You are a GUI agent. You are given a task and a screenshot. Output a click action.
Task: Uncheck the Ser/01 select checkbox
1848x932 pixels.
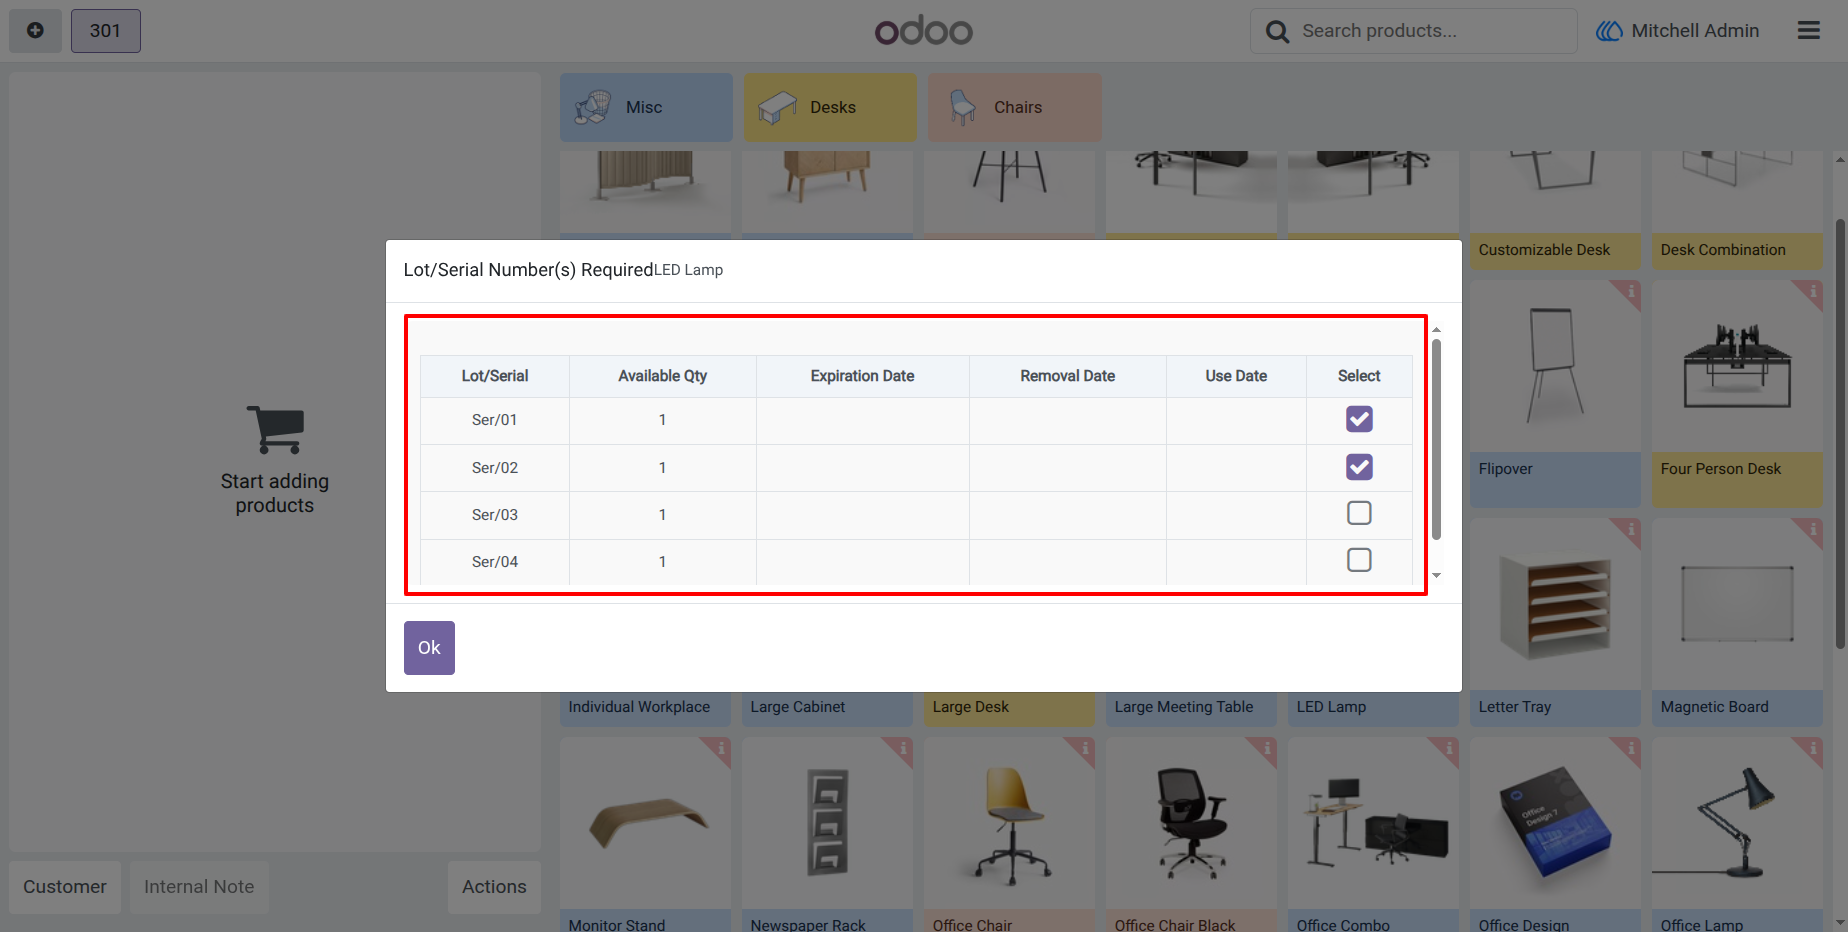pos(1359,419)
